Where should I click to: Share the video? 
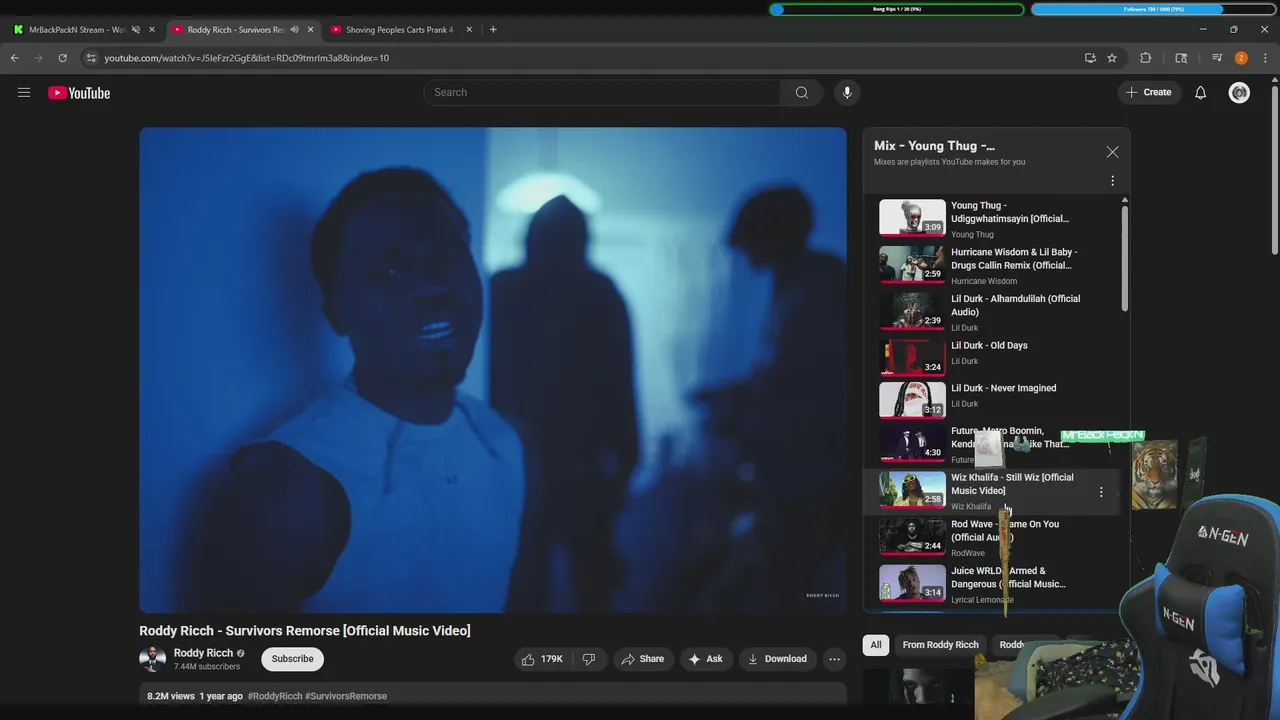(x=642, y=659)
